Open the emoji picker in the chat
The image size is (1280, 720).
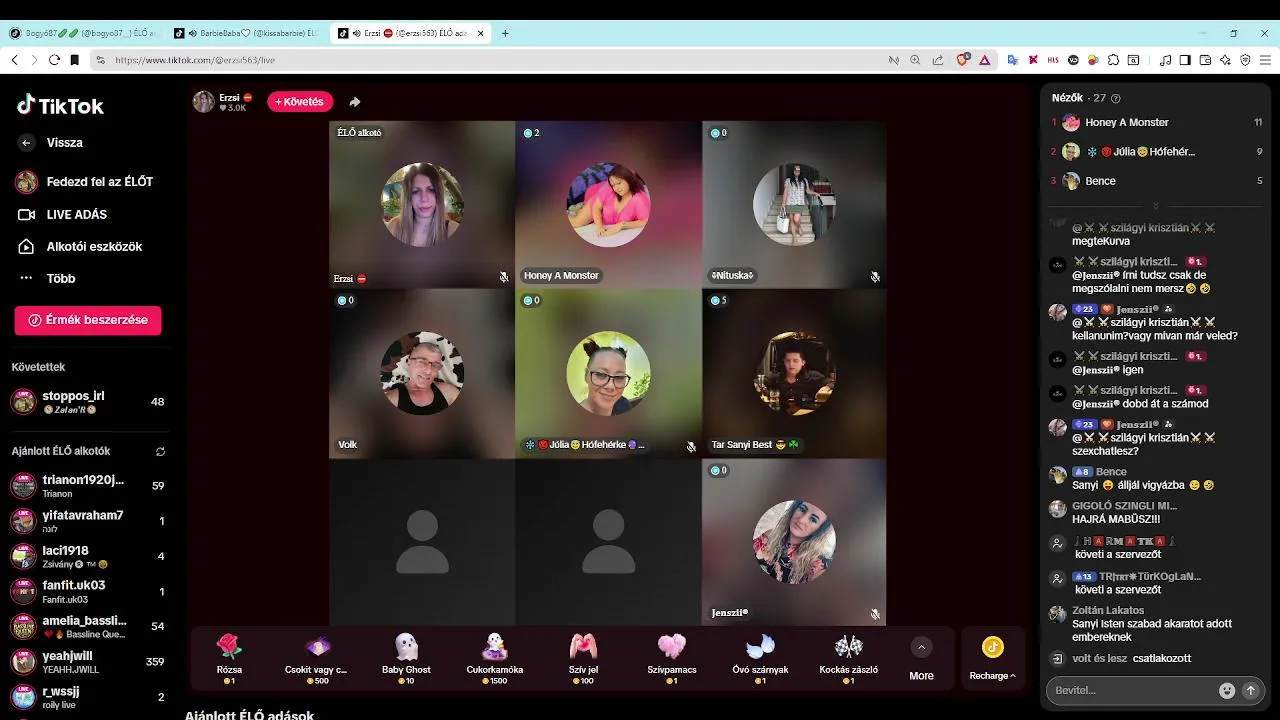point(1227,690)
